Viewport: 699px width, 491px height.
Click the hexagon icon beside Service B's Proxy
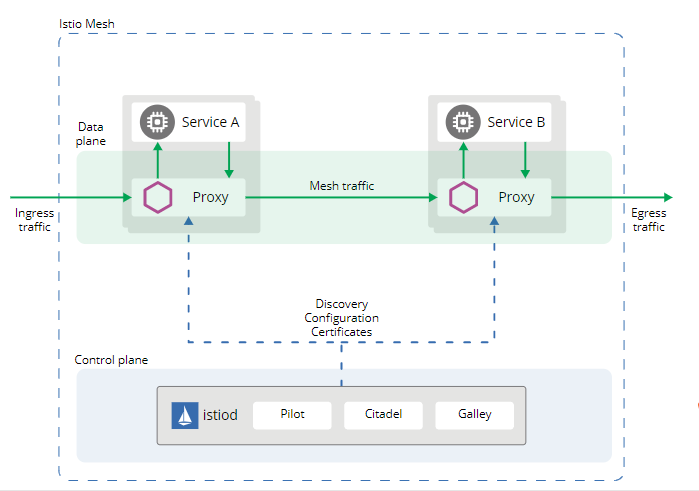click(464, 197)
